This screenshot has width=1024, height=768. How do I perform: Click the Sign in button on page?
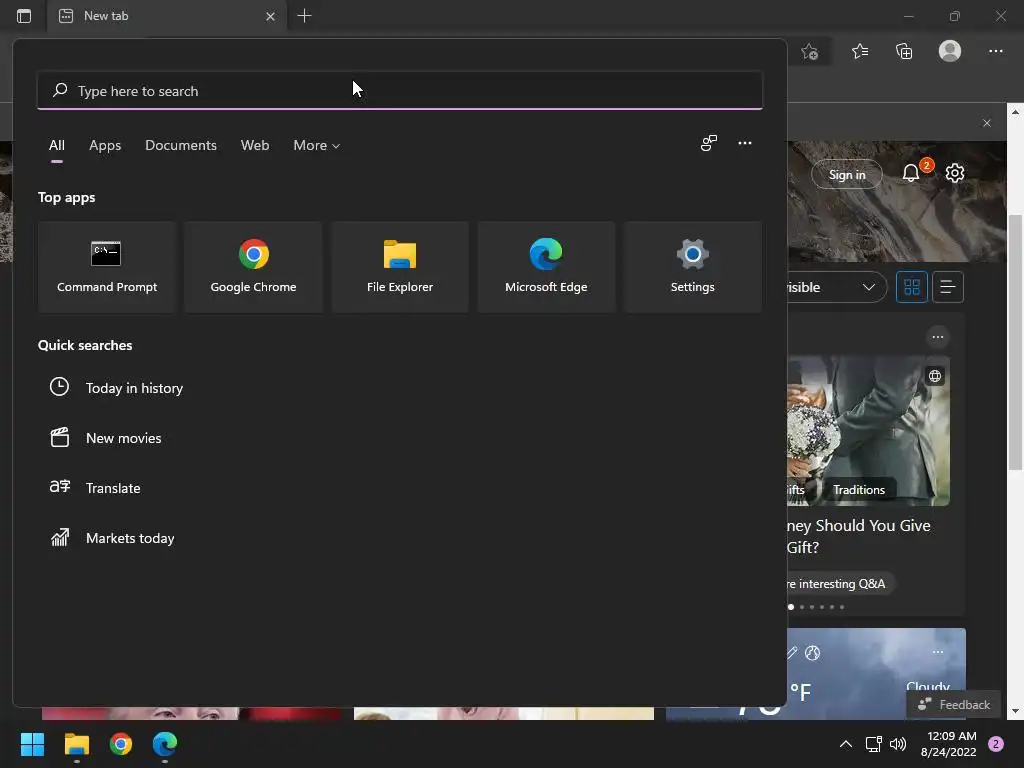point(846,174)
